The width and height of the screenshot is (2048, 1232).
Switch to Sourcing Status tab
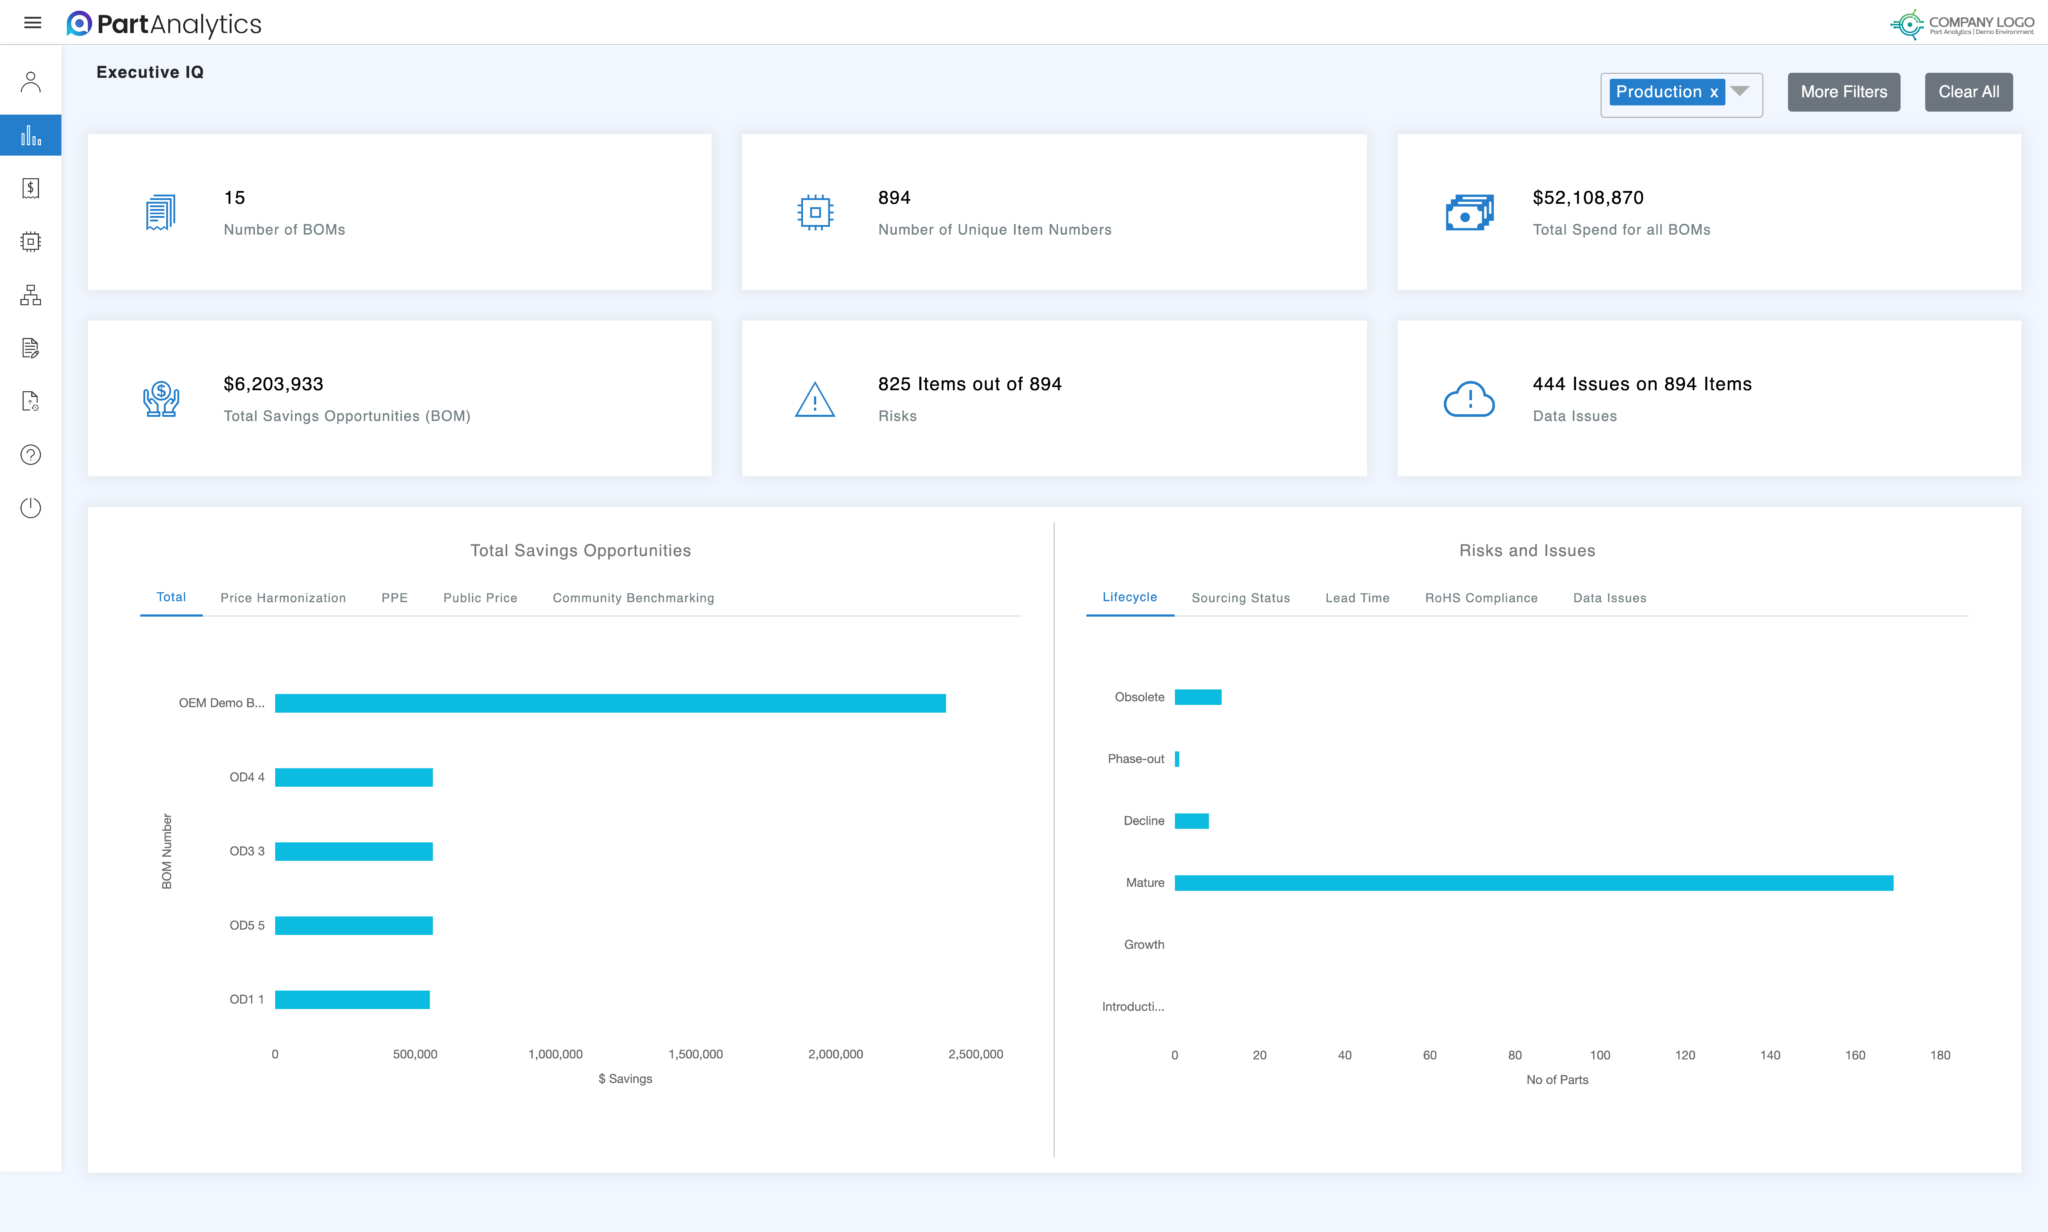pos(1241,598)
